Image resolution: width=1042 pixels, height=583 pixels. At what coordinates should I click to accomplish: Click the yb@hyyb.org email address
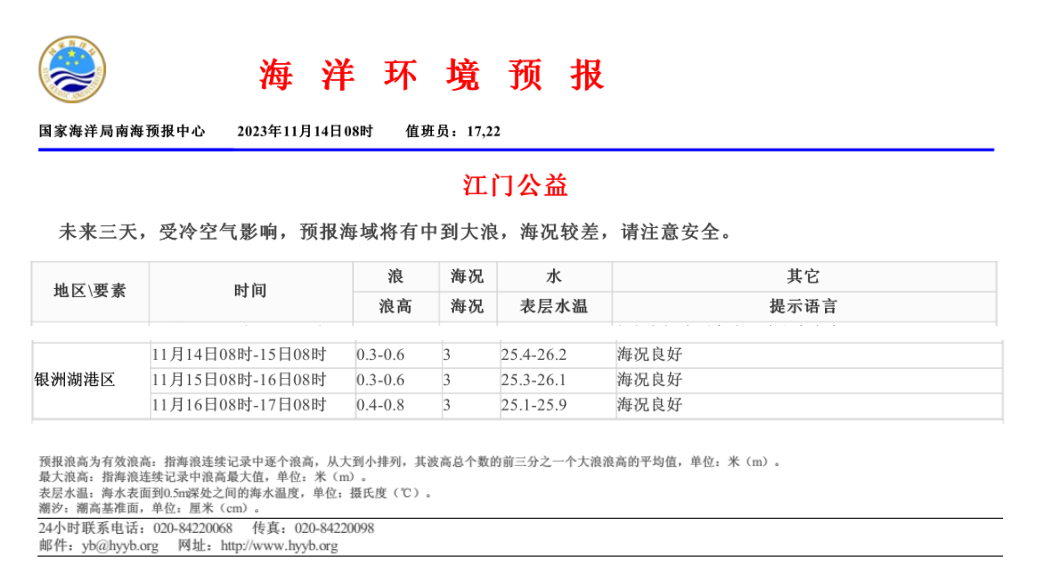click(120, 546)
